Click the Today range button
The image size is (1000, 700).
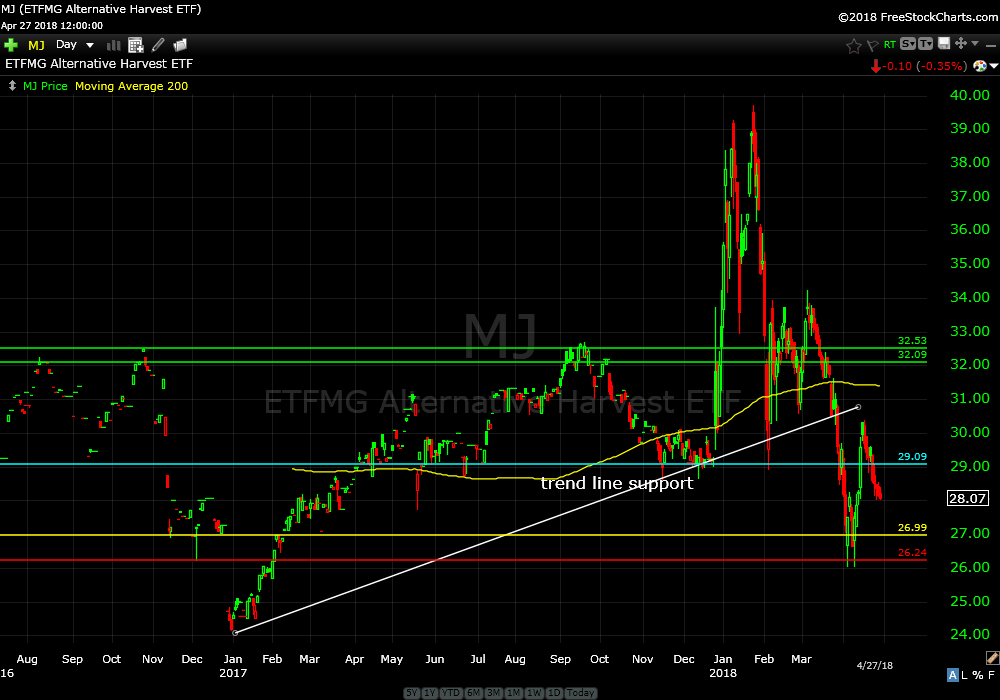pyautogui.click(x=580, y=693)
